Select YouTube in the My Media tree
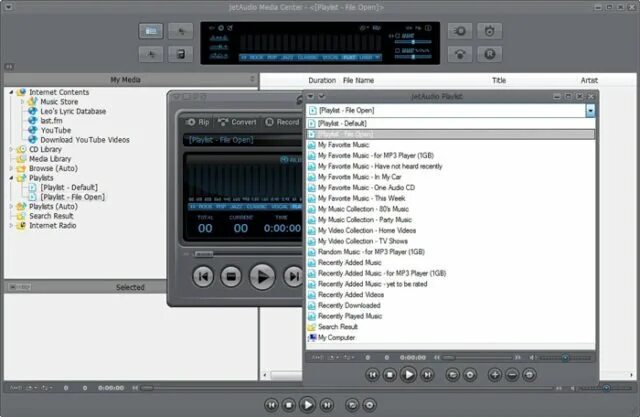Image resolution: width=640 pixels, height=417 pixels. pyautogui.click(x=56, y=130)
